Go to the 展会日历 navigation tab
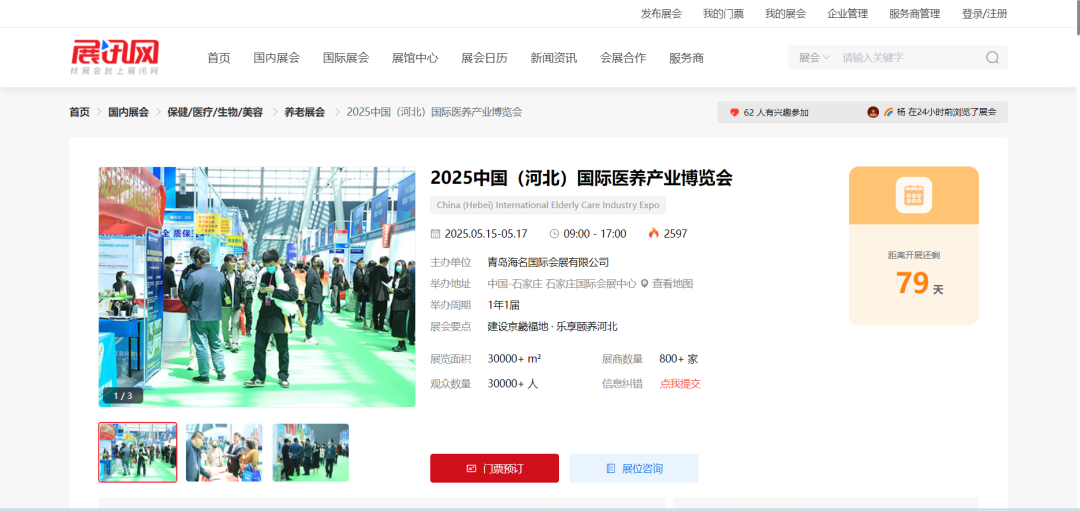 pos(484,58)
